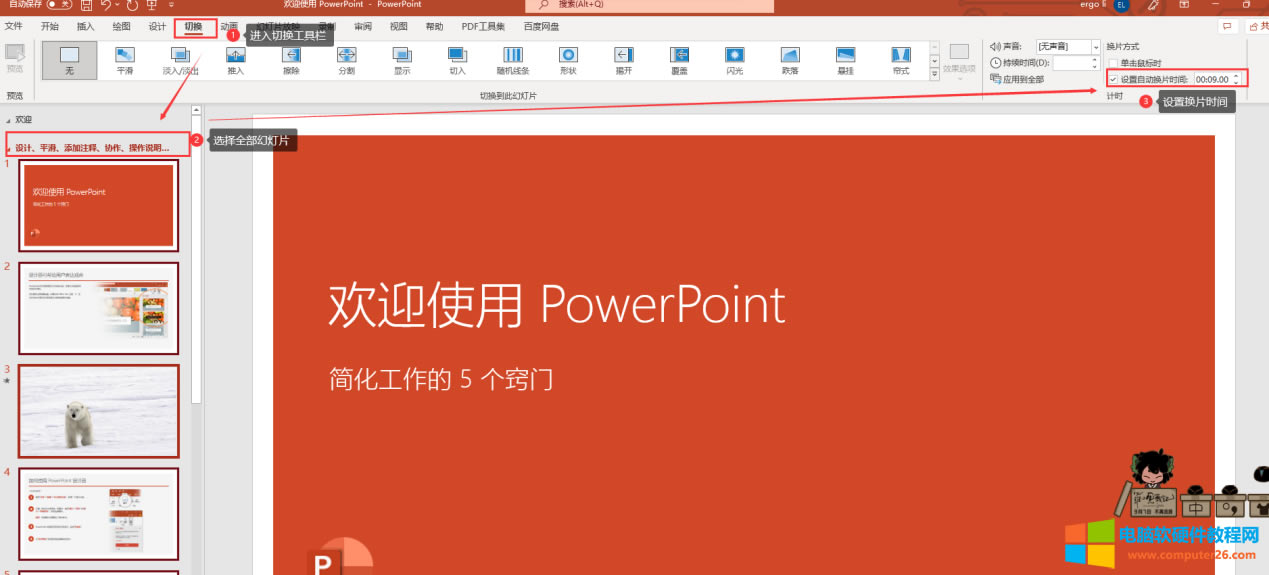Image resolution: width=1269 pixels, height=575 pixels.
Task: Open the 声音 sound dropdown
Action: (x=1095, y=47)
